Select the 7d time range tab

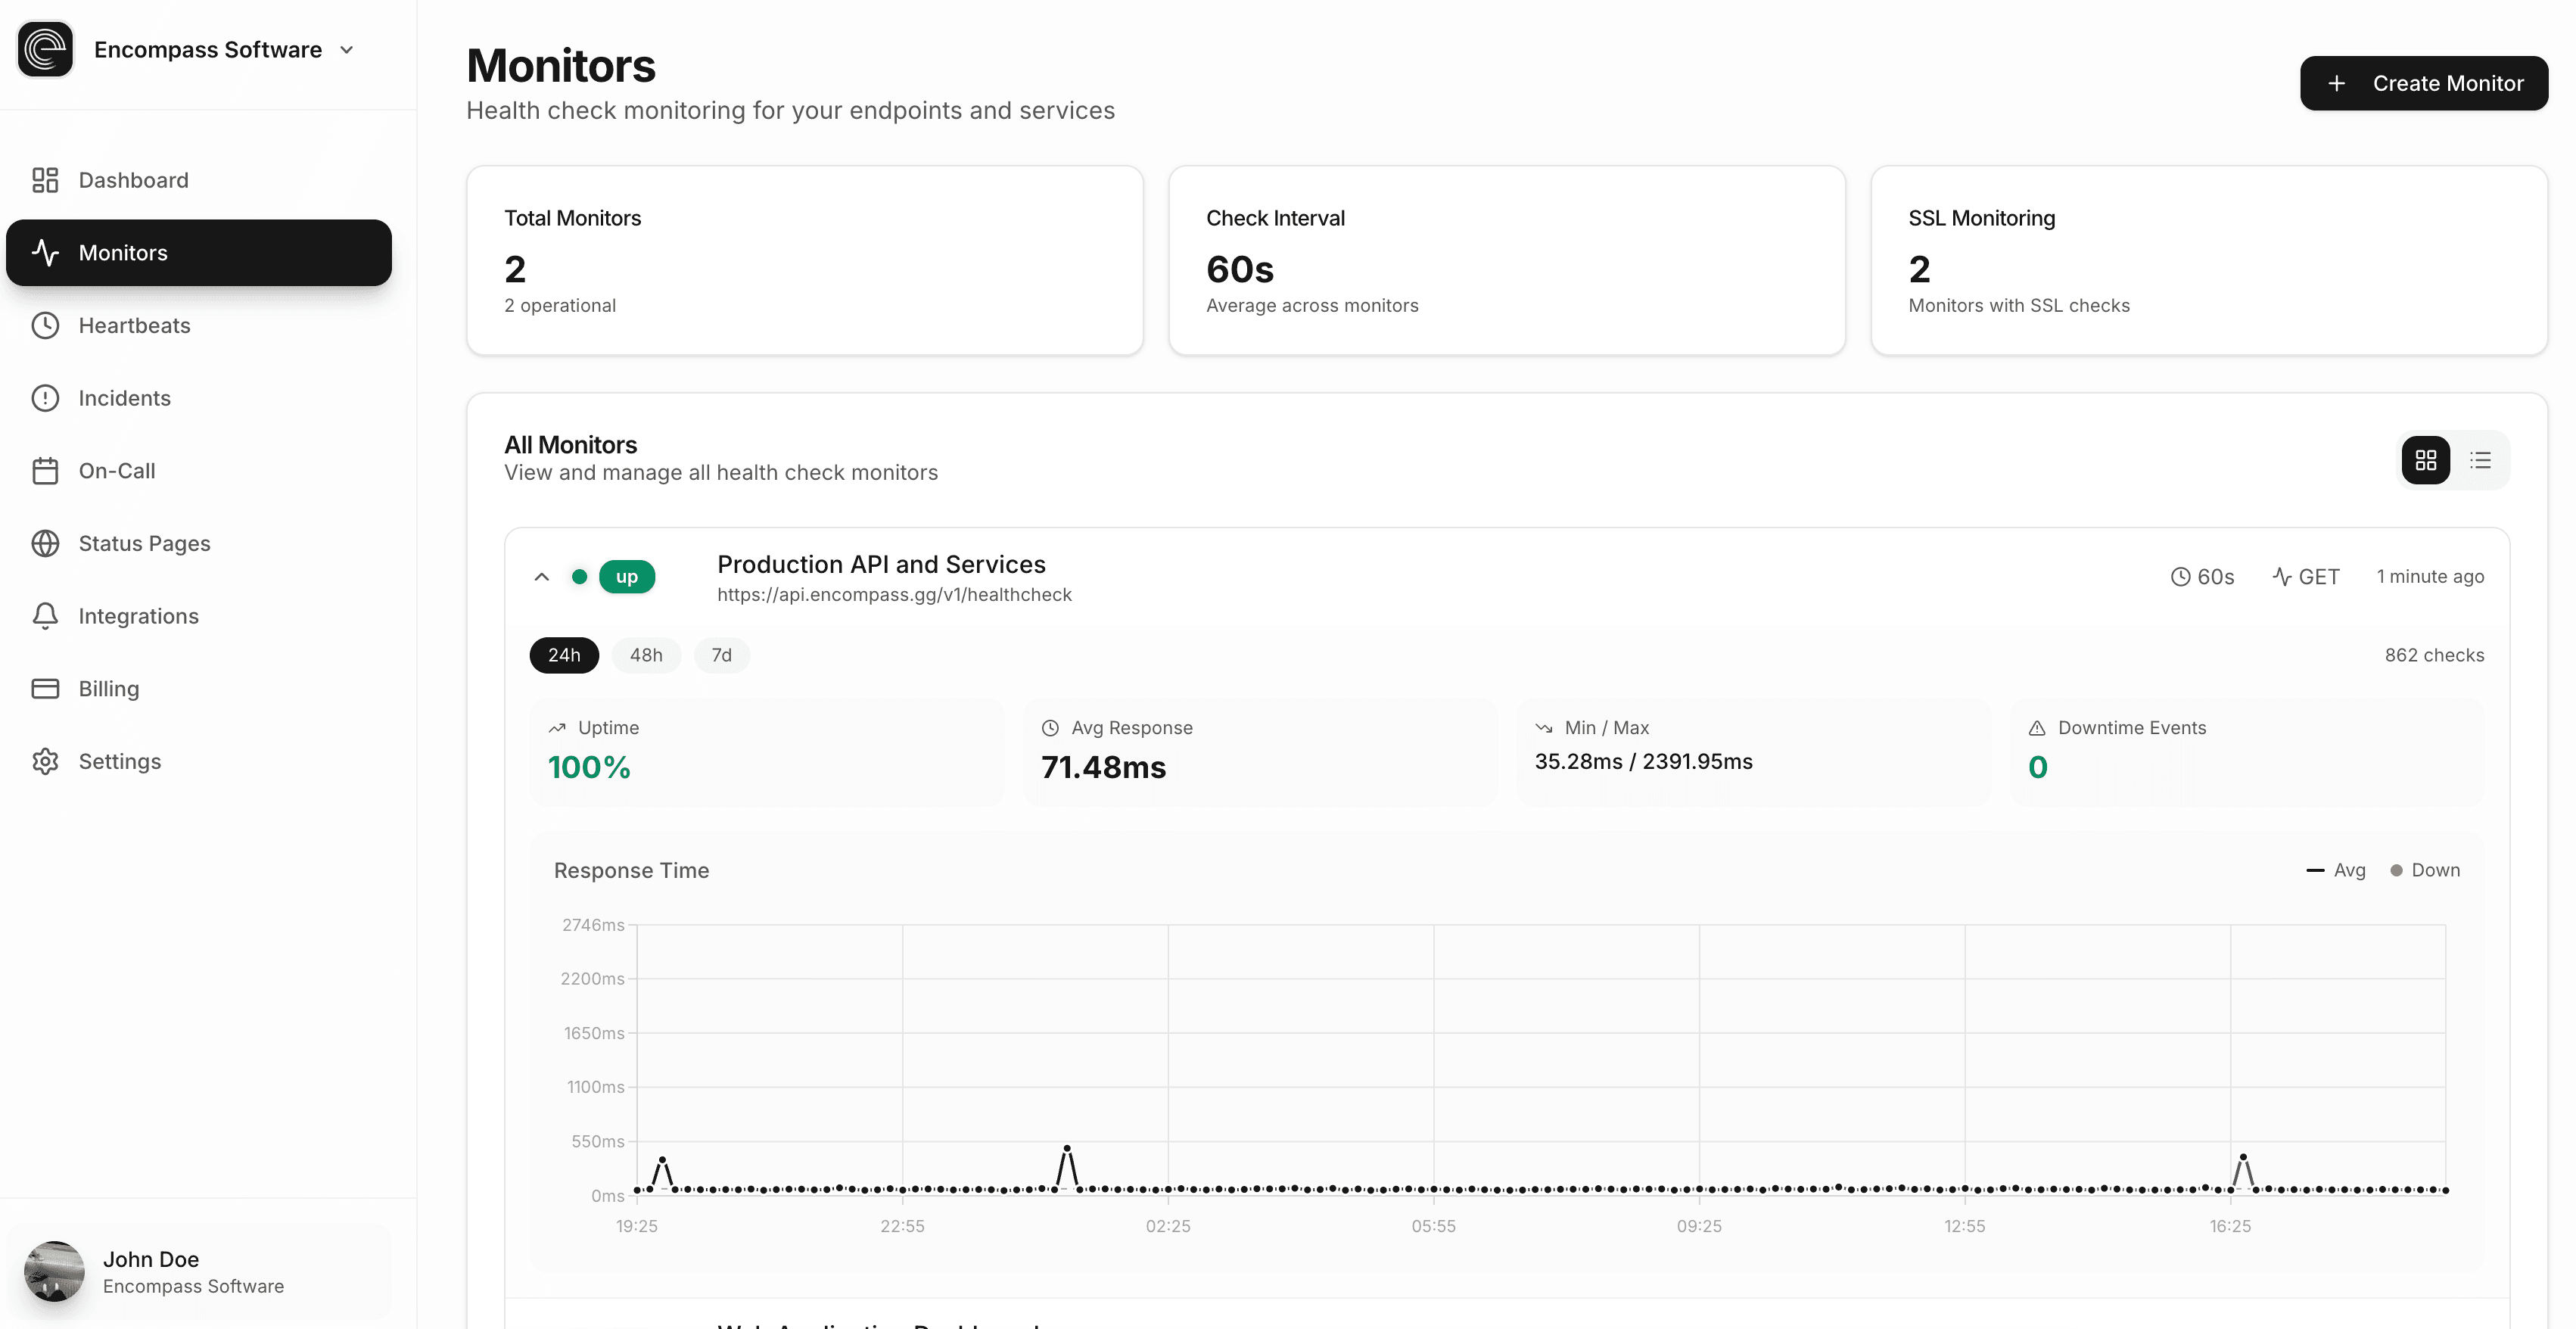point(722,655)
